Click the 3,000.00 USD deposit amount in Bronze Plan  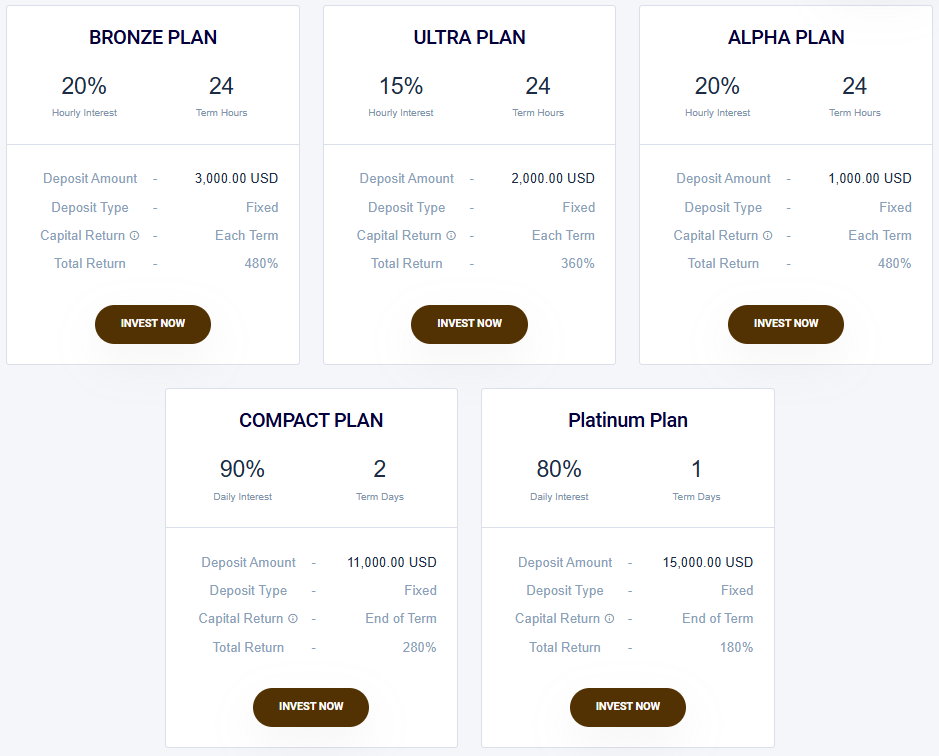pyautogui.click(x=236, y=178)
